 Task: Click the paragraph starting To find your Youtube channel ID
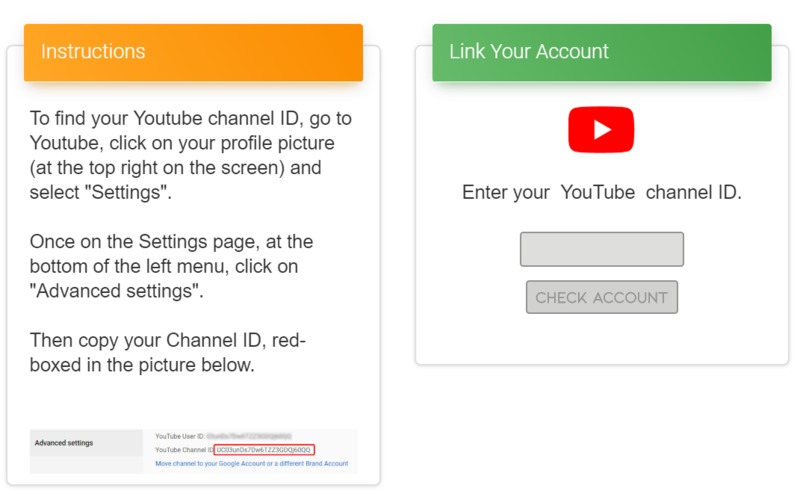point(190,155)
